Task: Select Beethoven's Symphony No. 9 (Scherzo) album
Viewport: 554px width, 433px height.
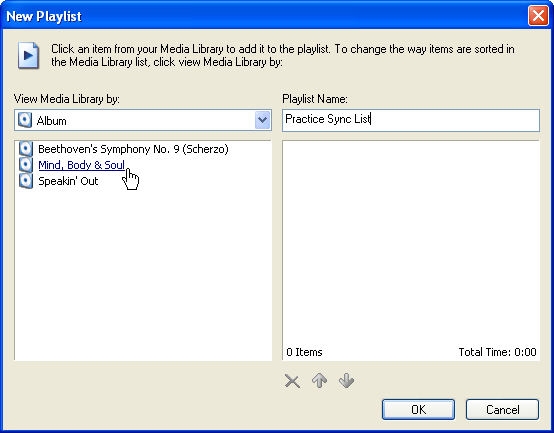Action: tap(133, 149)
